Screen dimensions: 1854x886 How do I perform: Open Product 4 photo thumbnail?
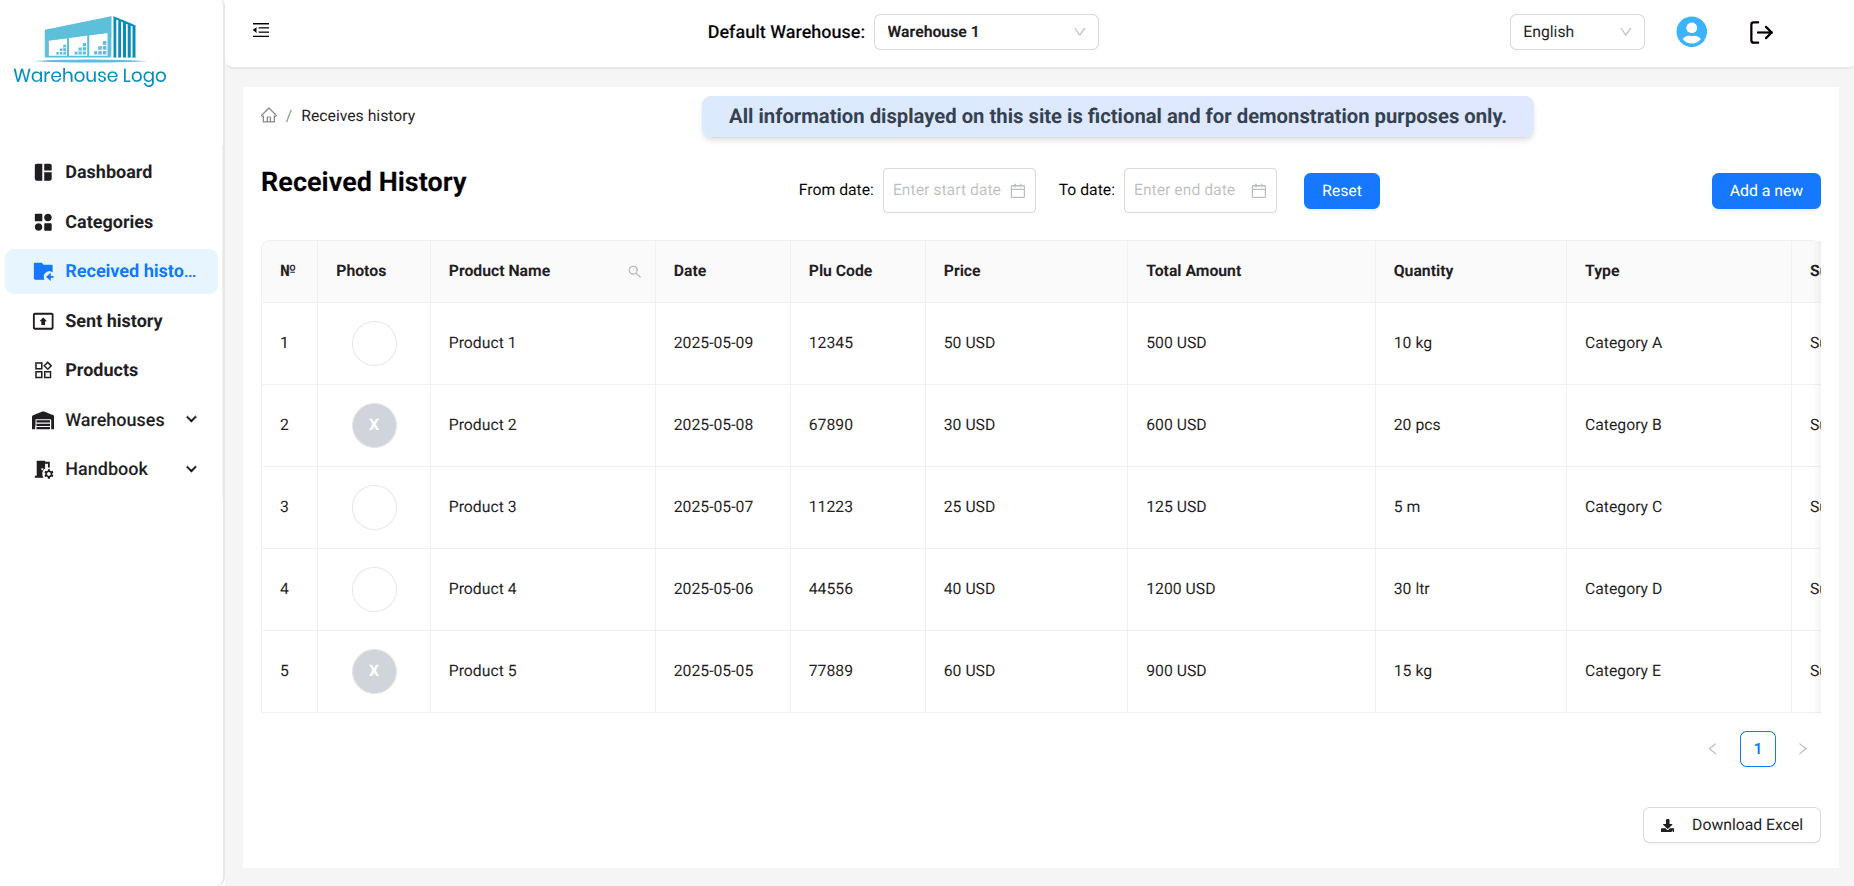pyautogui.click(x=374, y=589)
